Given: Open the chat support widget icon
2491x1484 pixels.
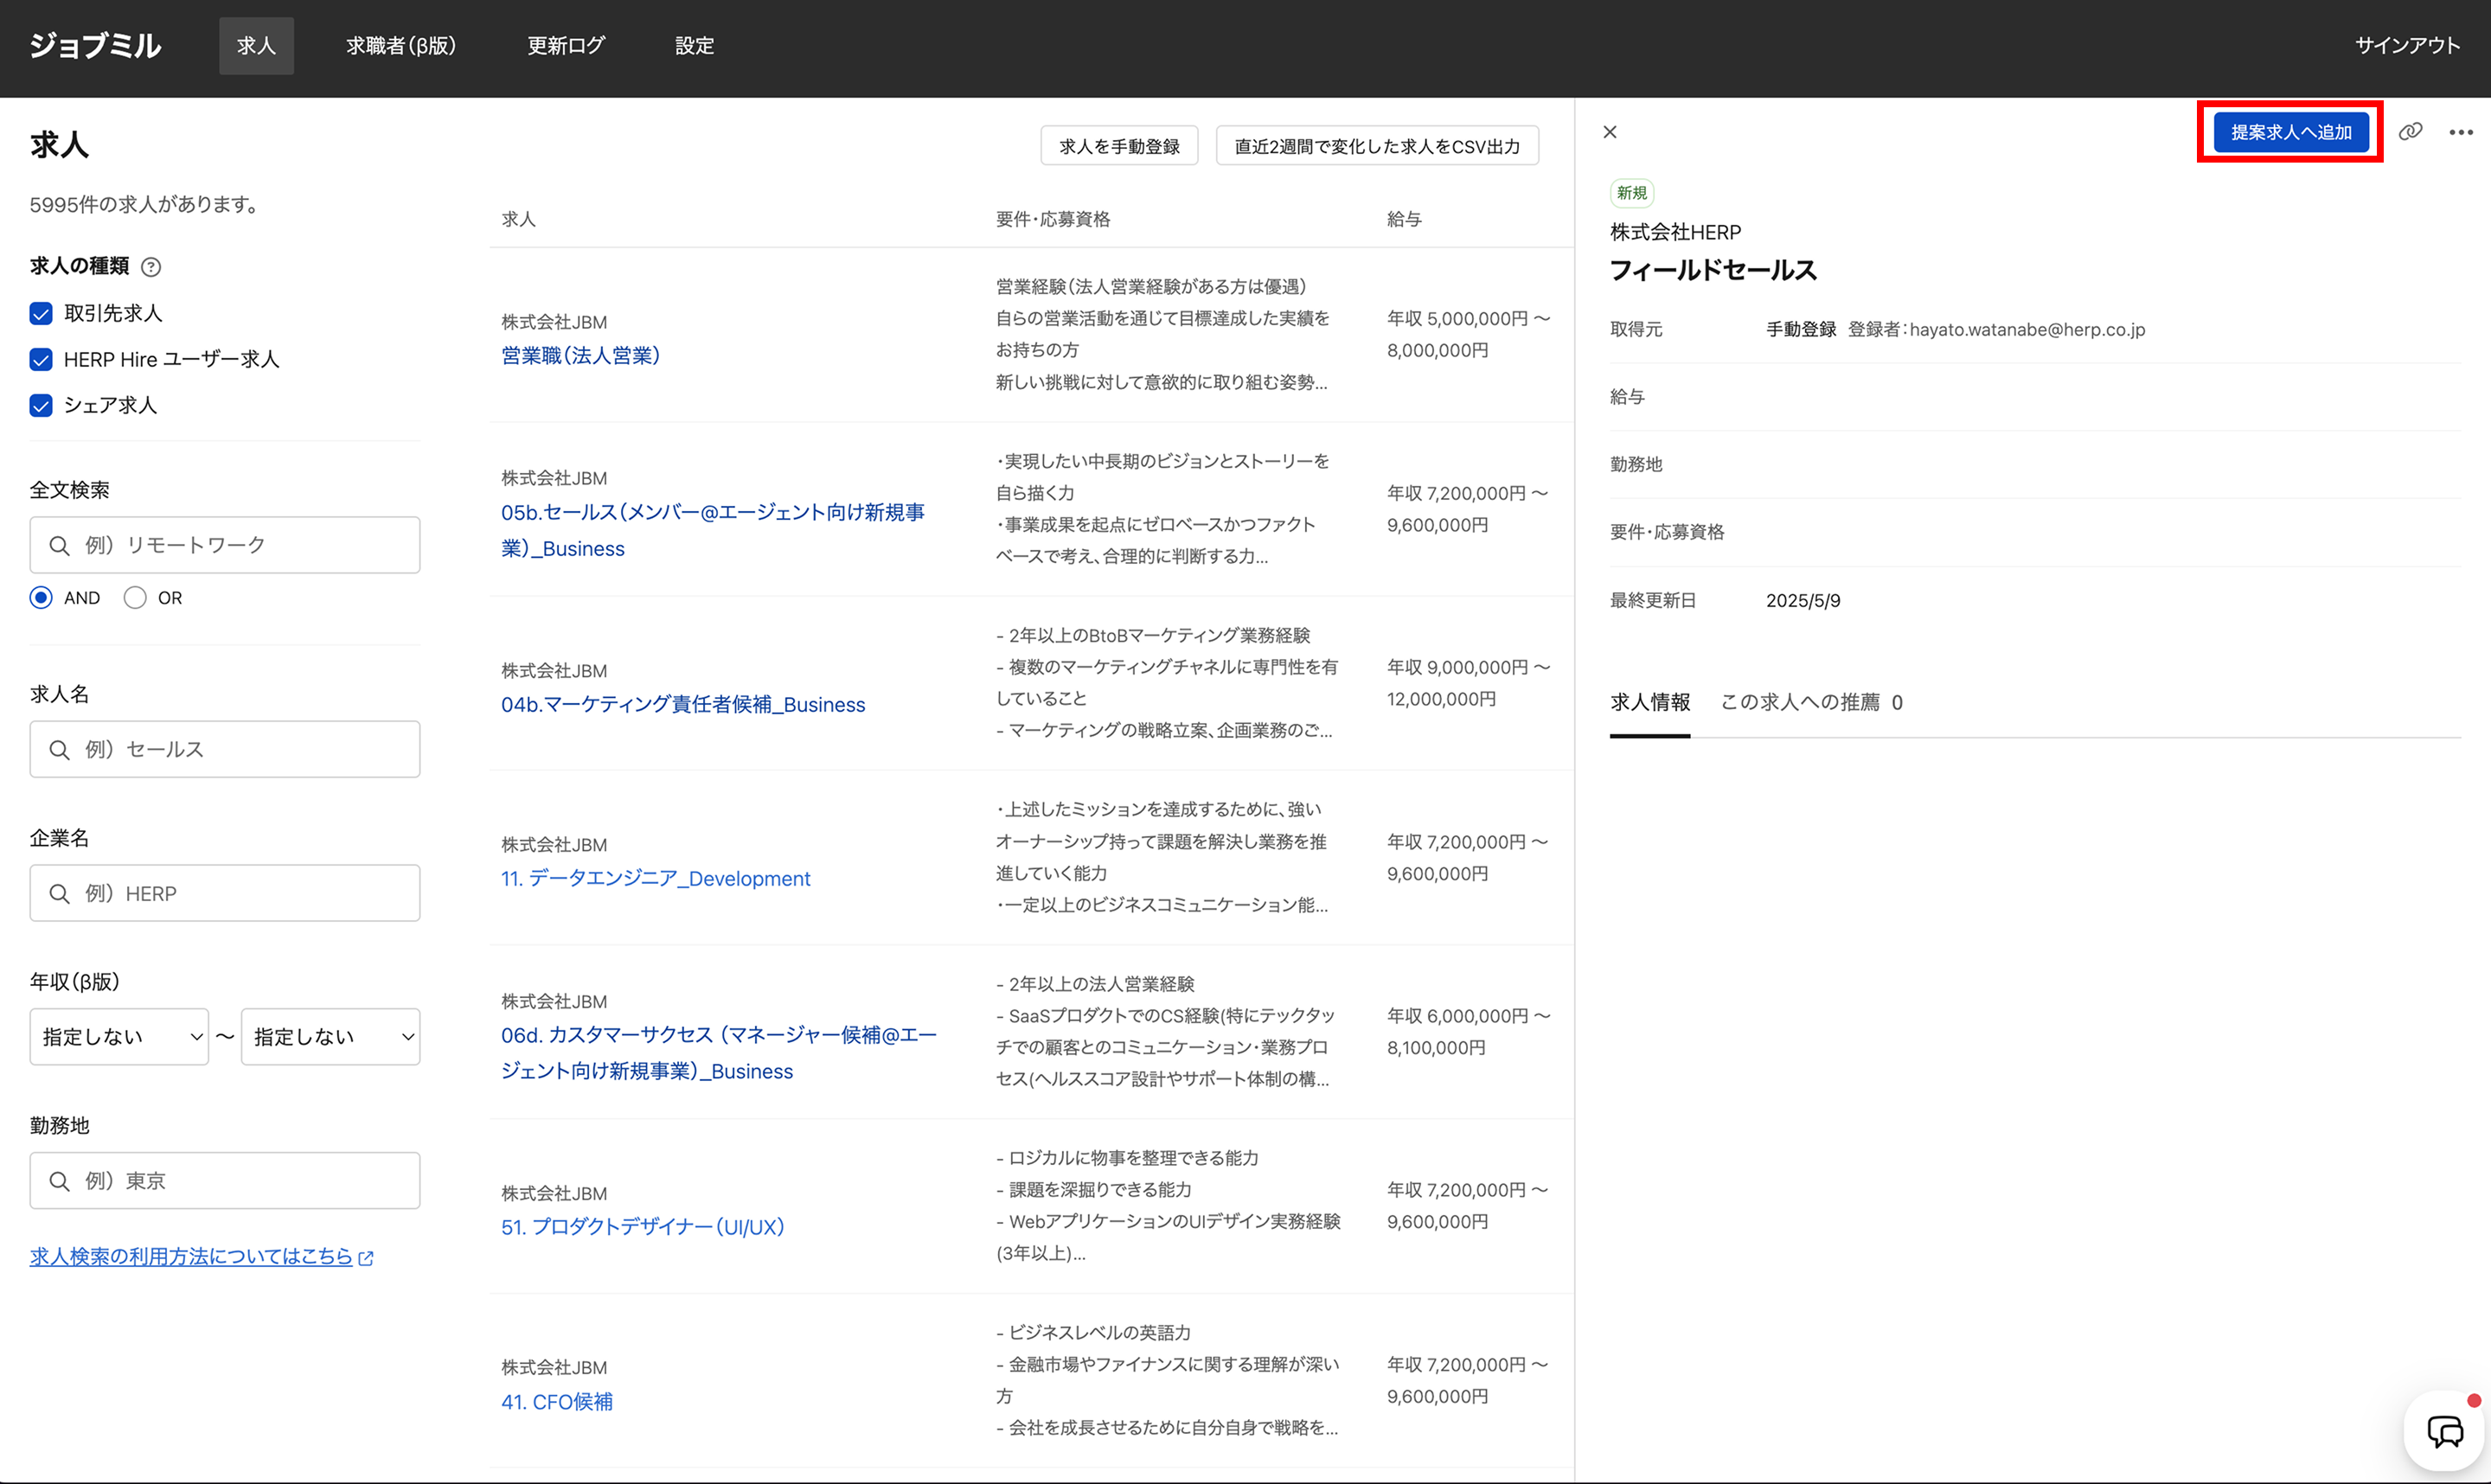Looking at the screenshot, I should (2444, 1431).
